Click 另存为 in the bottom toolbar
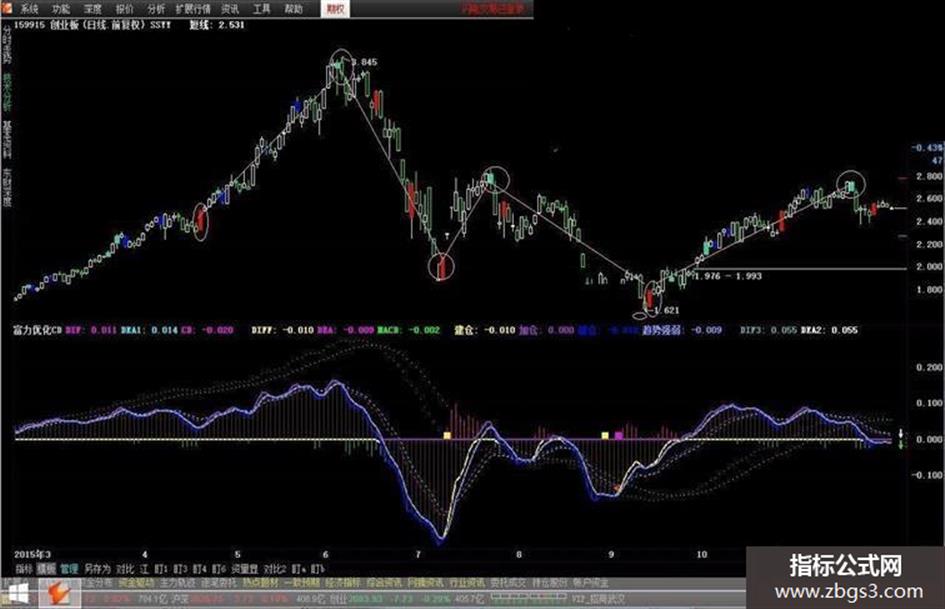This screenshot has width=945, height=609. 97,569
